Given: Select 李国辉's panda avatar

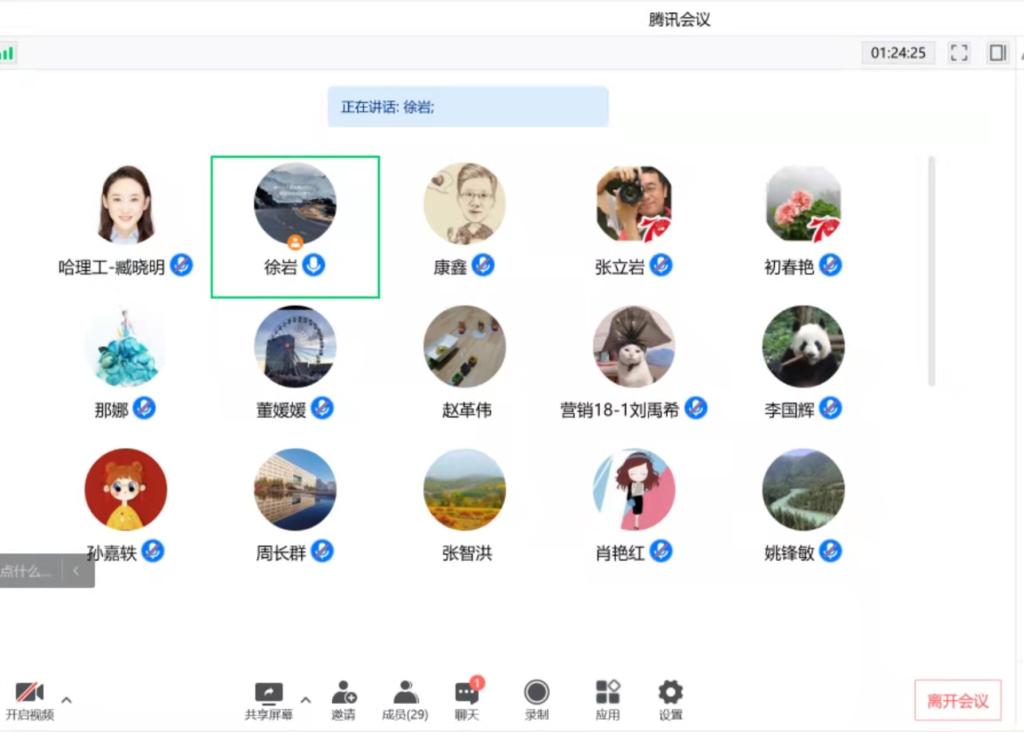Looking at the screenshot, I should click(803, 347).
